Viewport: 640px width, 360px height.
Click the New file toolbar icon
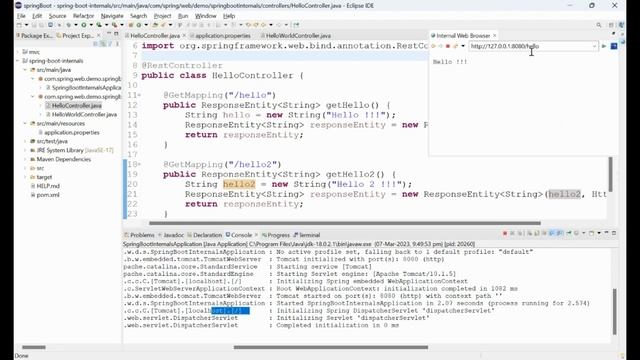point(19,25)
